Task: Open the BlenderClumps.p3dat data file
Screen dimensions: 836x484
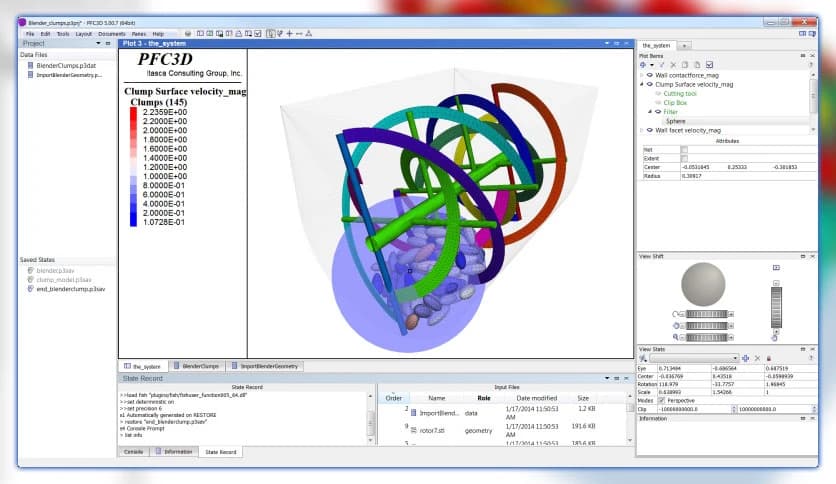Action: (62, 65)
